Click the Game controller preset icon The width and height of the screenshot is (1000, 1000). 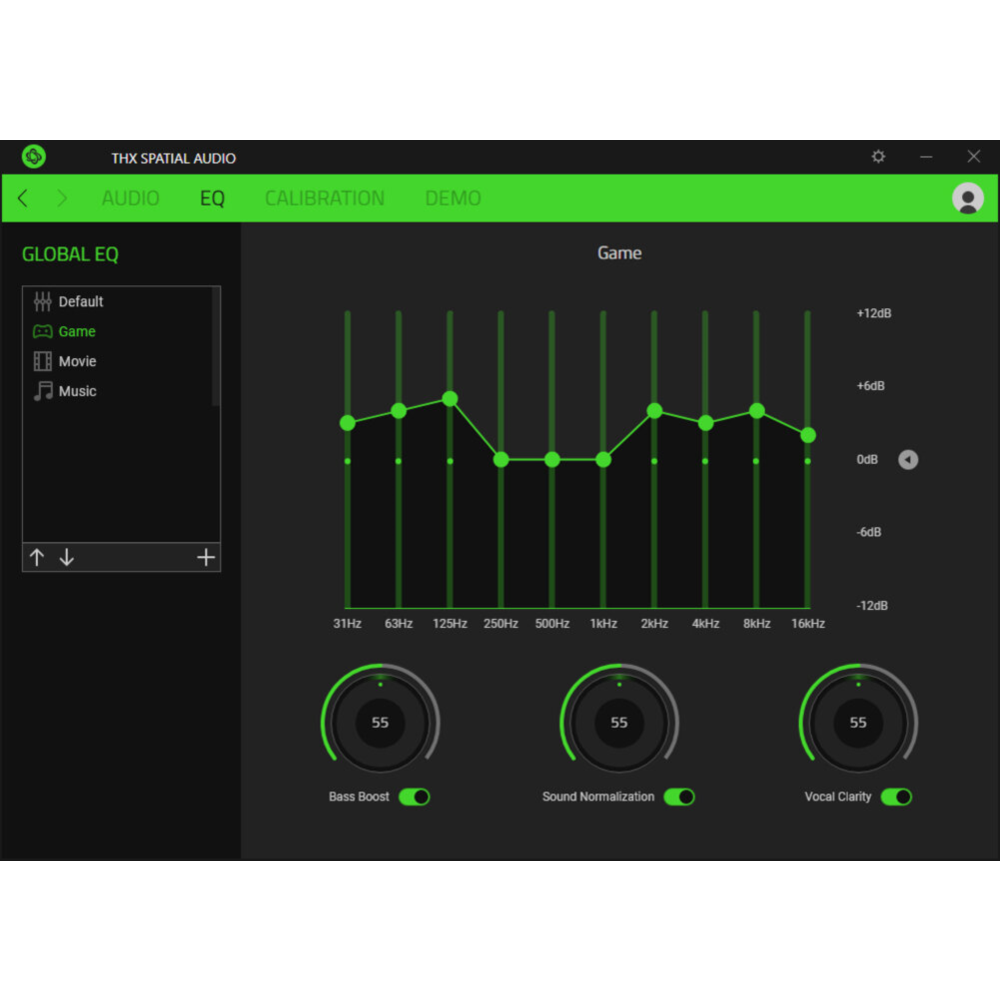(x=42, y=332)
